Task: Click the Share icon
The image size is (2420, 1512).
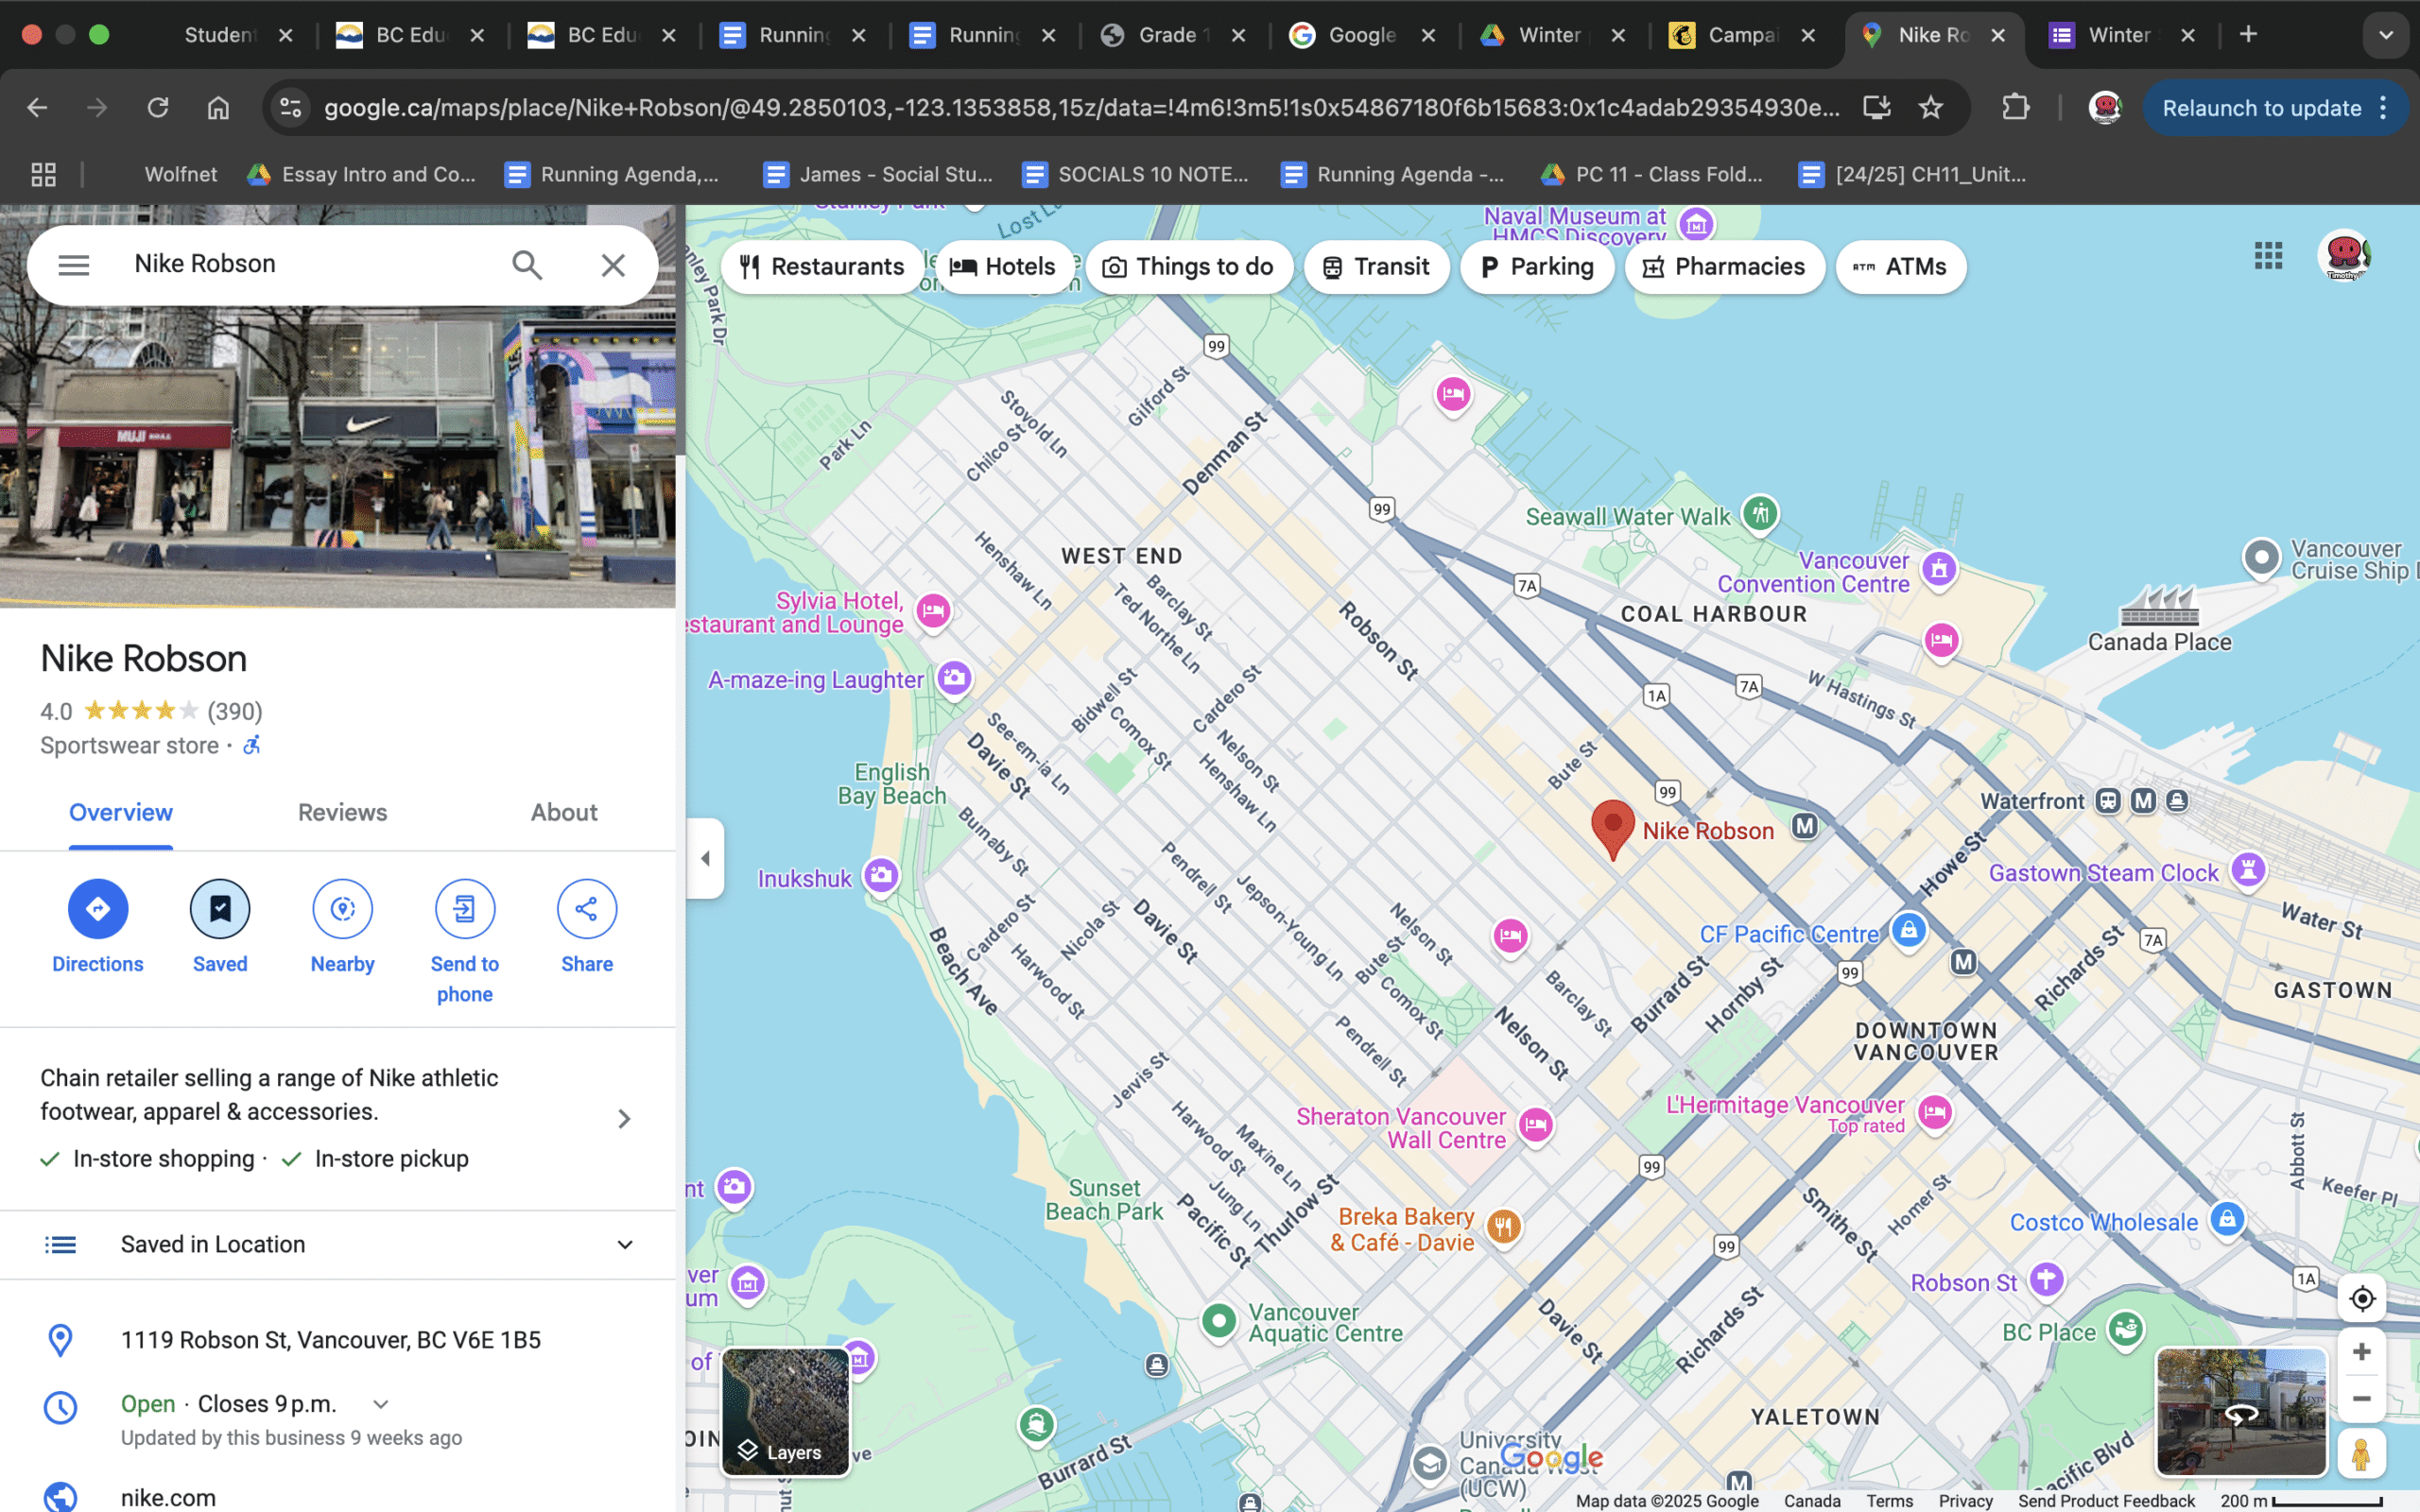Action: [587, 908]
